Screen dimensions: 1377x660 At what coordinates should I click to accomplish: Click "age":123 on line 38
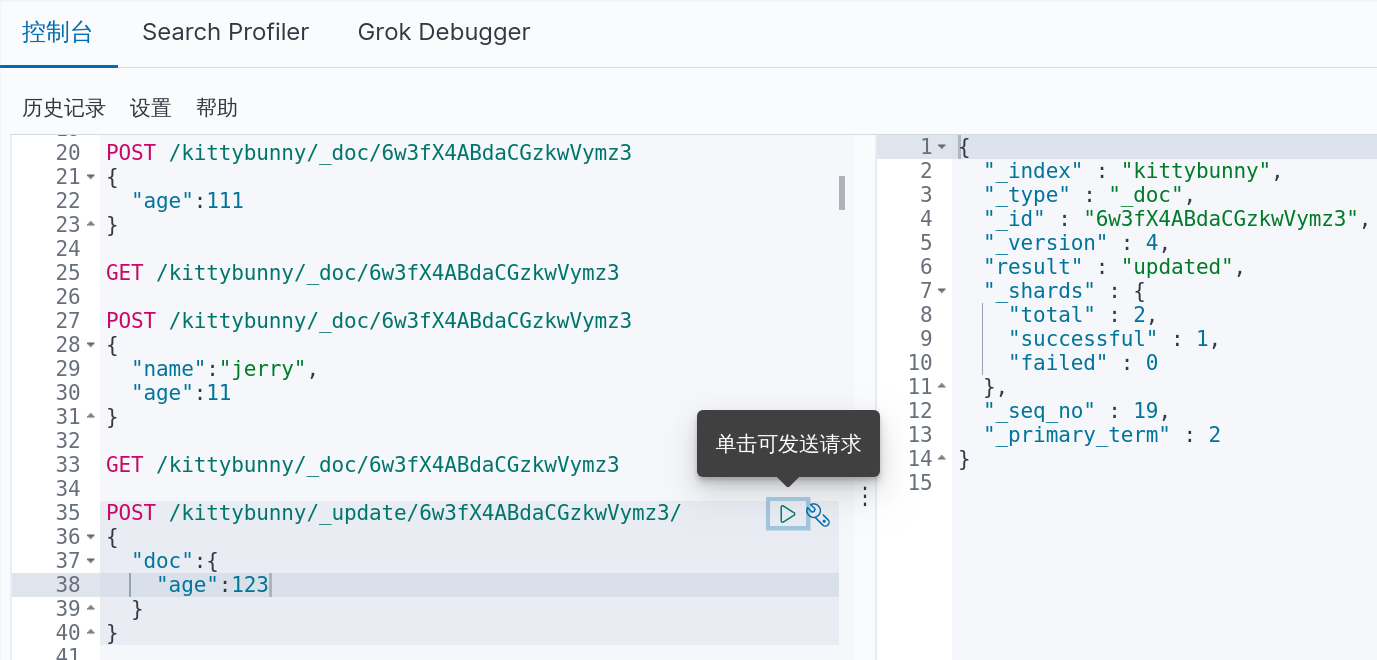[x=212, y=585]
